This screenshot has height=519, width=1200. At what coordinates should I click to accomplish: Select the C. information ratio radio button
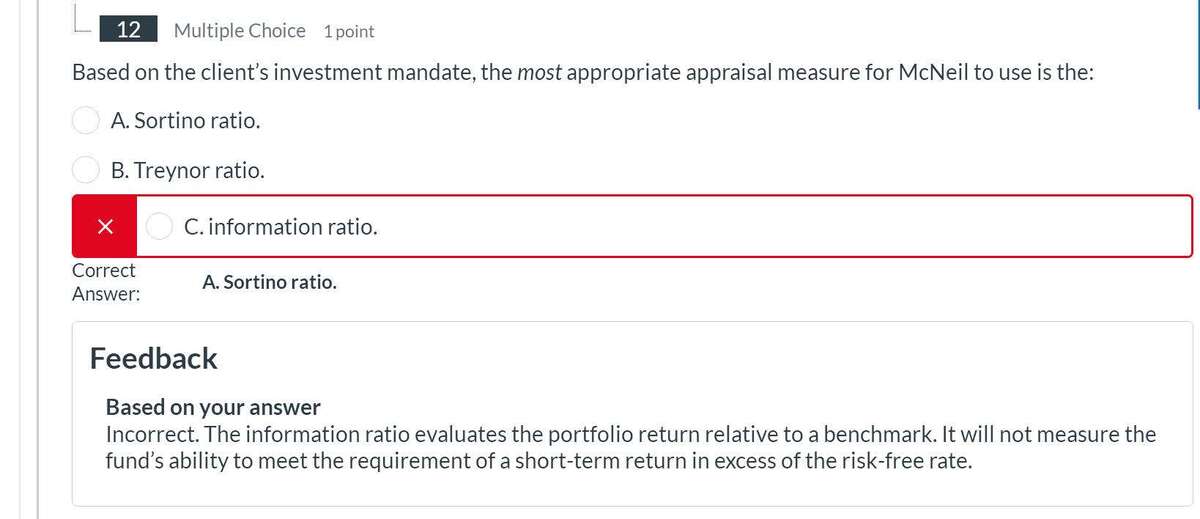coord(159,227)
